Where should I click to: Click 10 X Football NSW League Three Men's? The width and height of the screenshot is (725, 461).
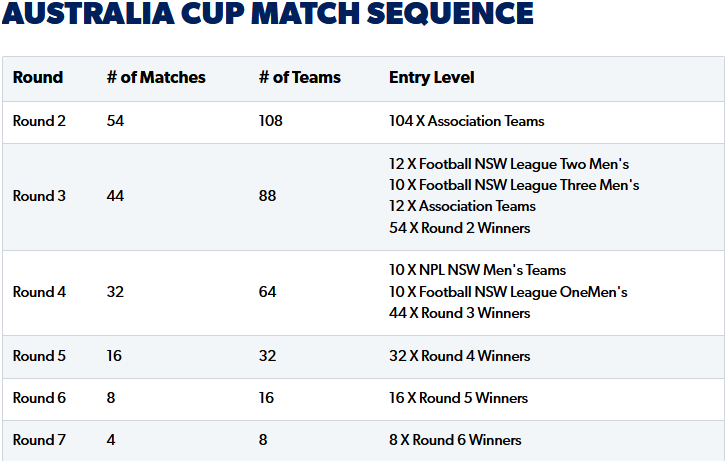pos(514,185)
